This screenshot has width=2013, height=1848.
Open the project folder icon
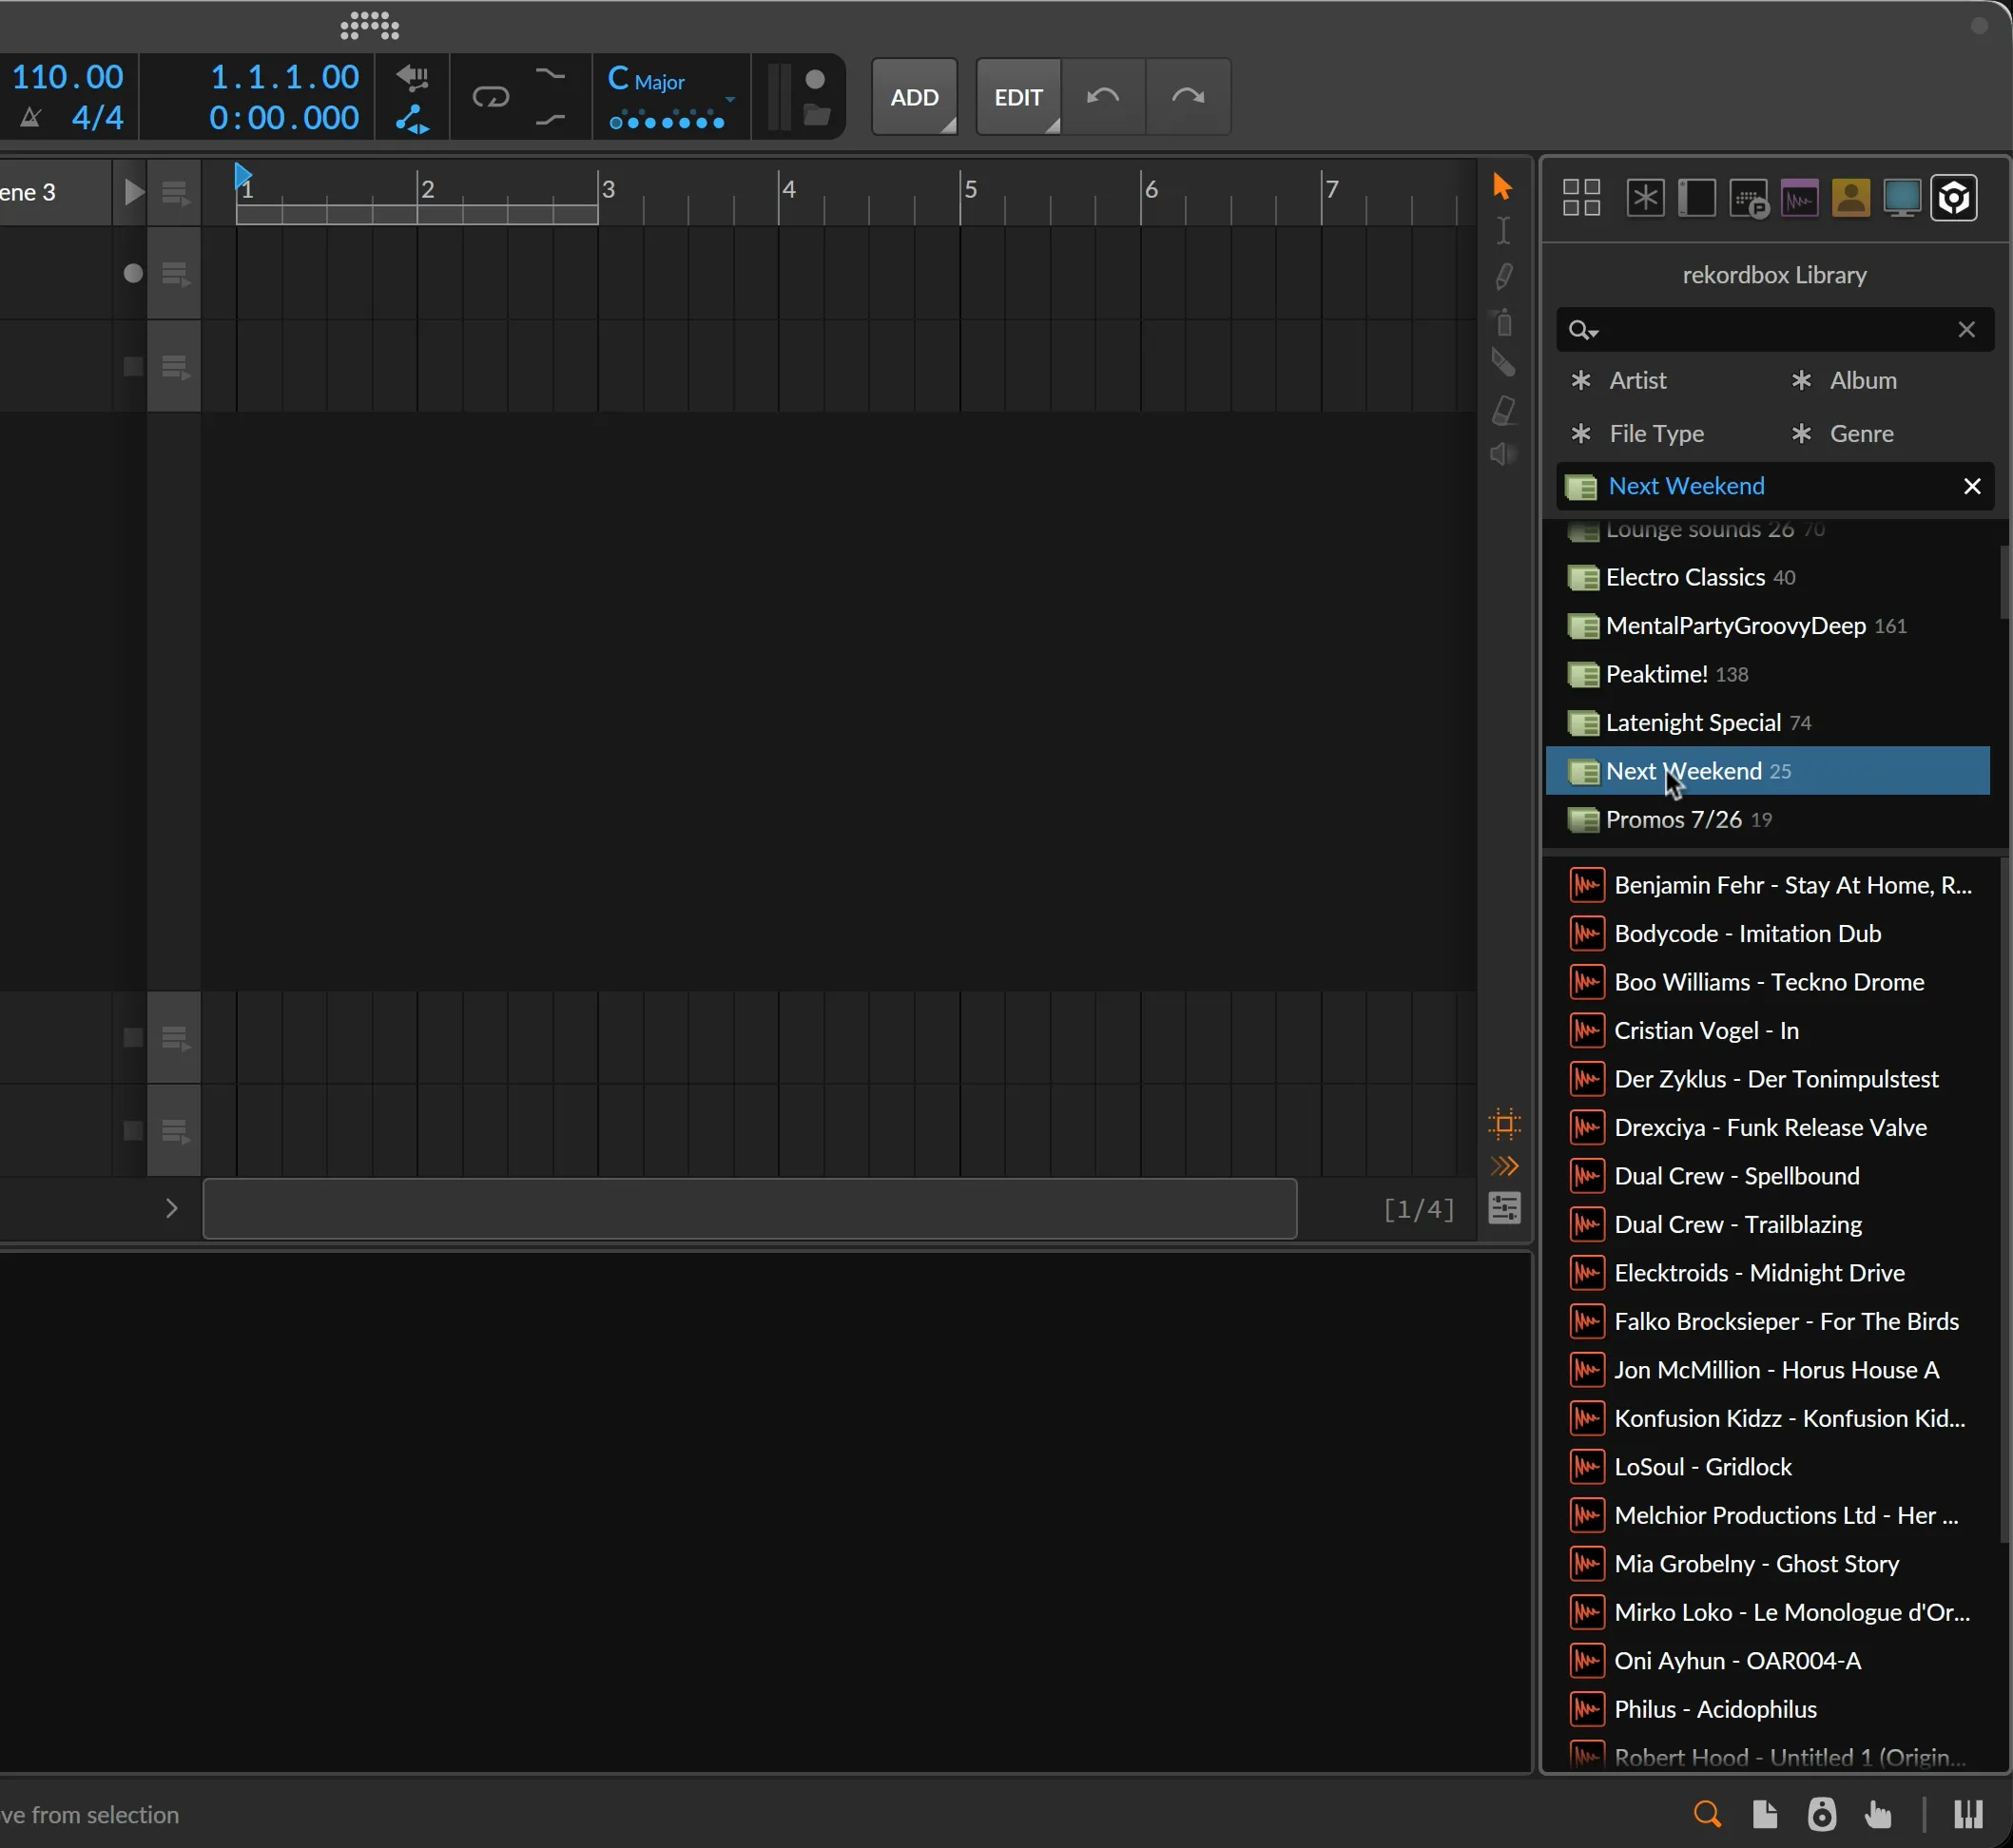(x=816, y=115)
